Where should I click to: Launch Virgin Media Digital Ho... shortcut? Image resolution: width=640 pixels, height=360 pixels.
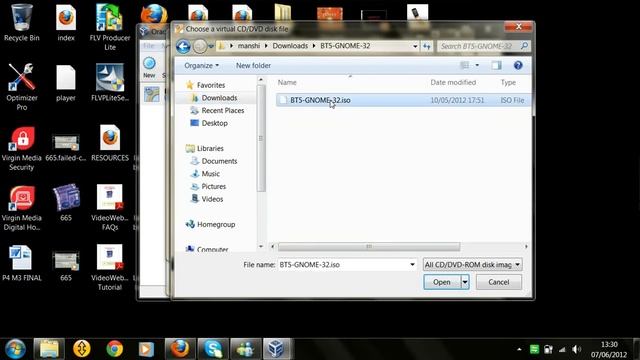(x=22, y=207)
